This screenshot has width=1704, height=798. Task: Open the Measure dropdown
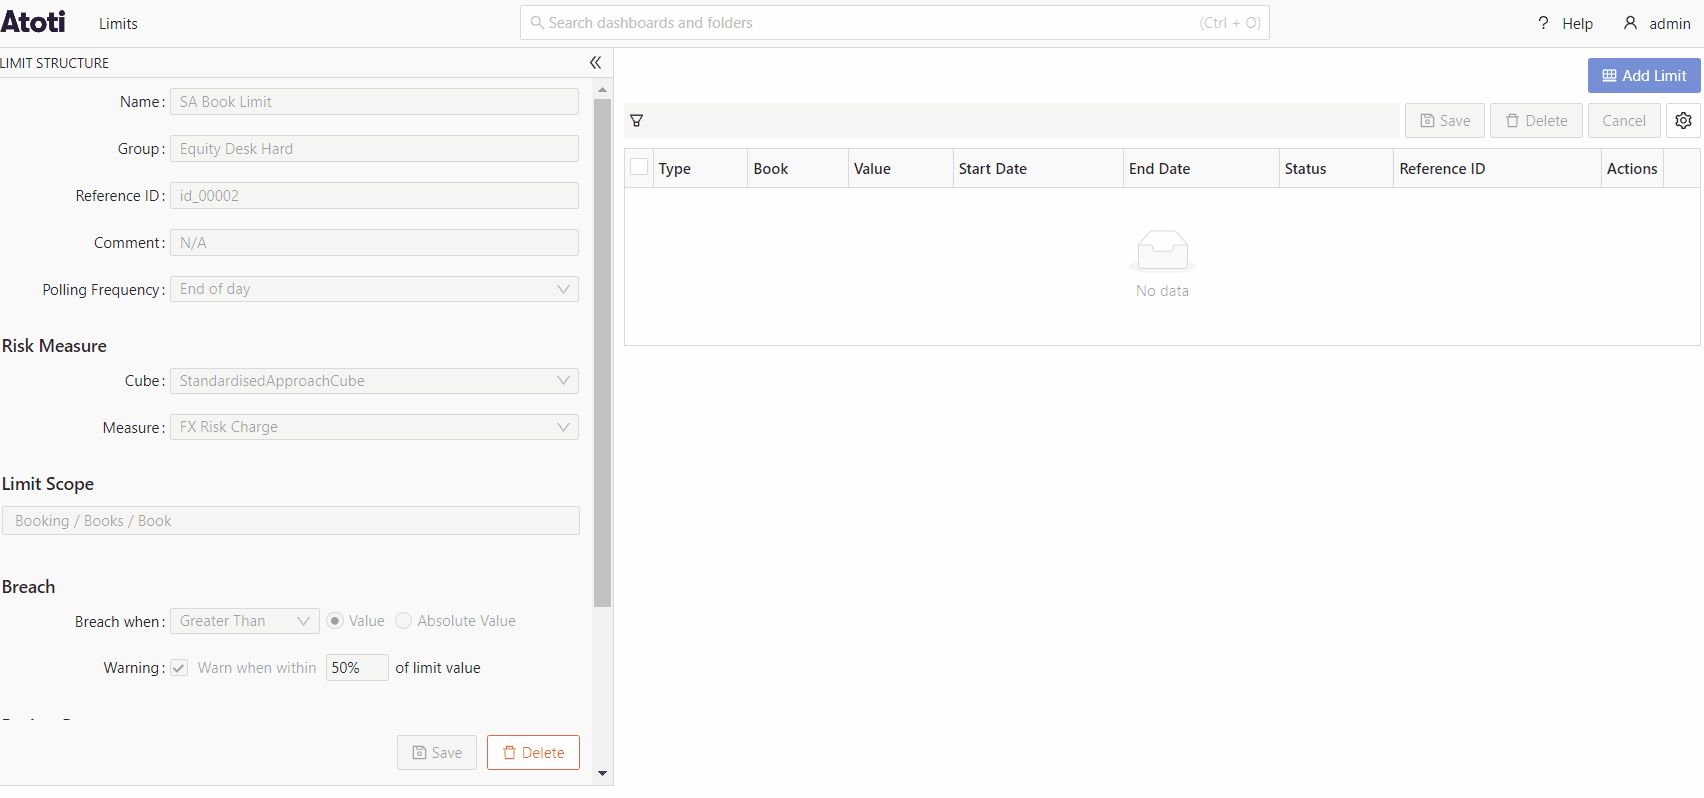(374, 427)
